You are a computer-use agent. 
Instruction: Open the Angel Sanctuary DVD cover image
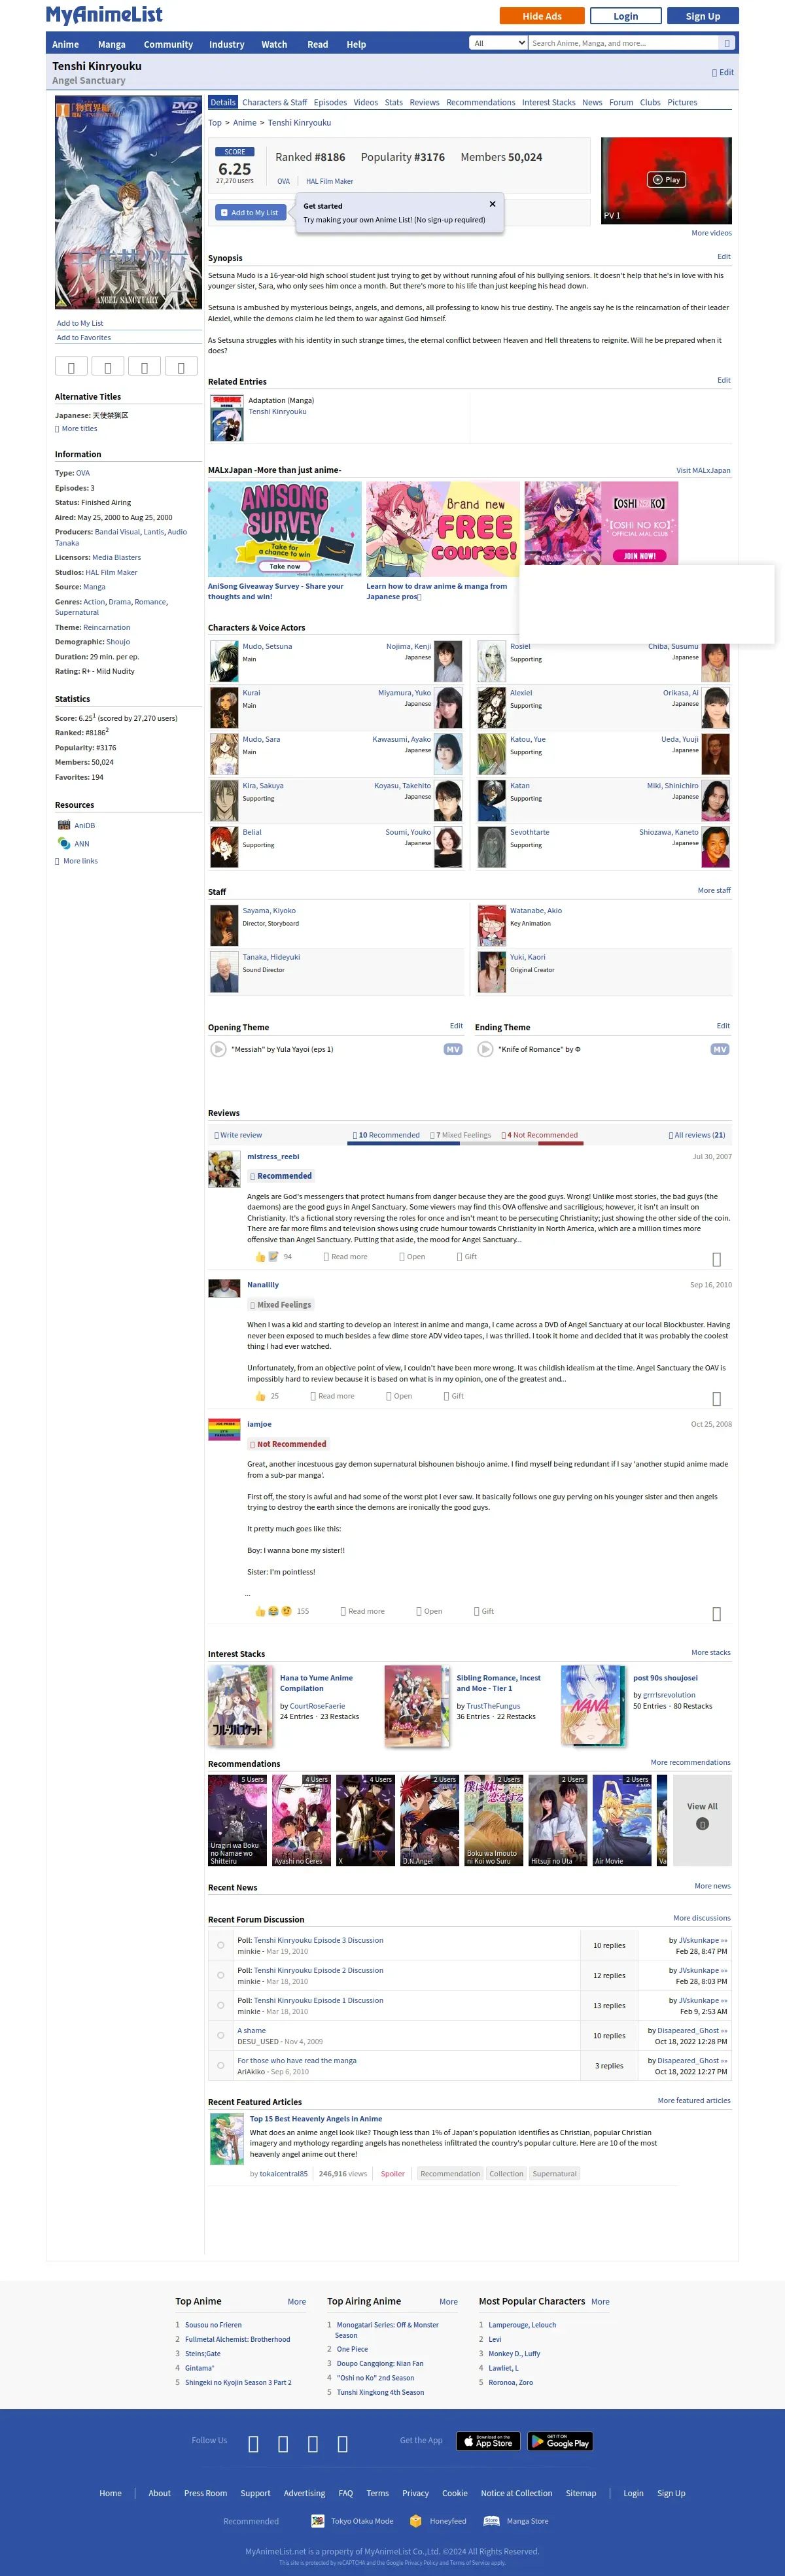pos(128,202)
